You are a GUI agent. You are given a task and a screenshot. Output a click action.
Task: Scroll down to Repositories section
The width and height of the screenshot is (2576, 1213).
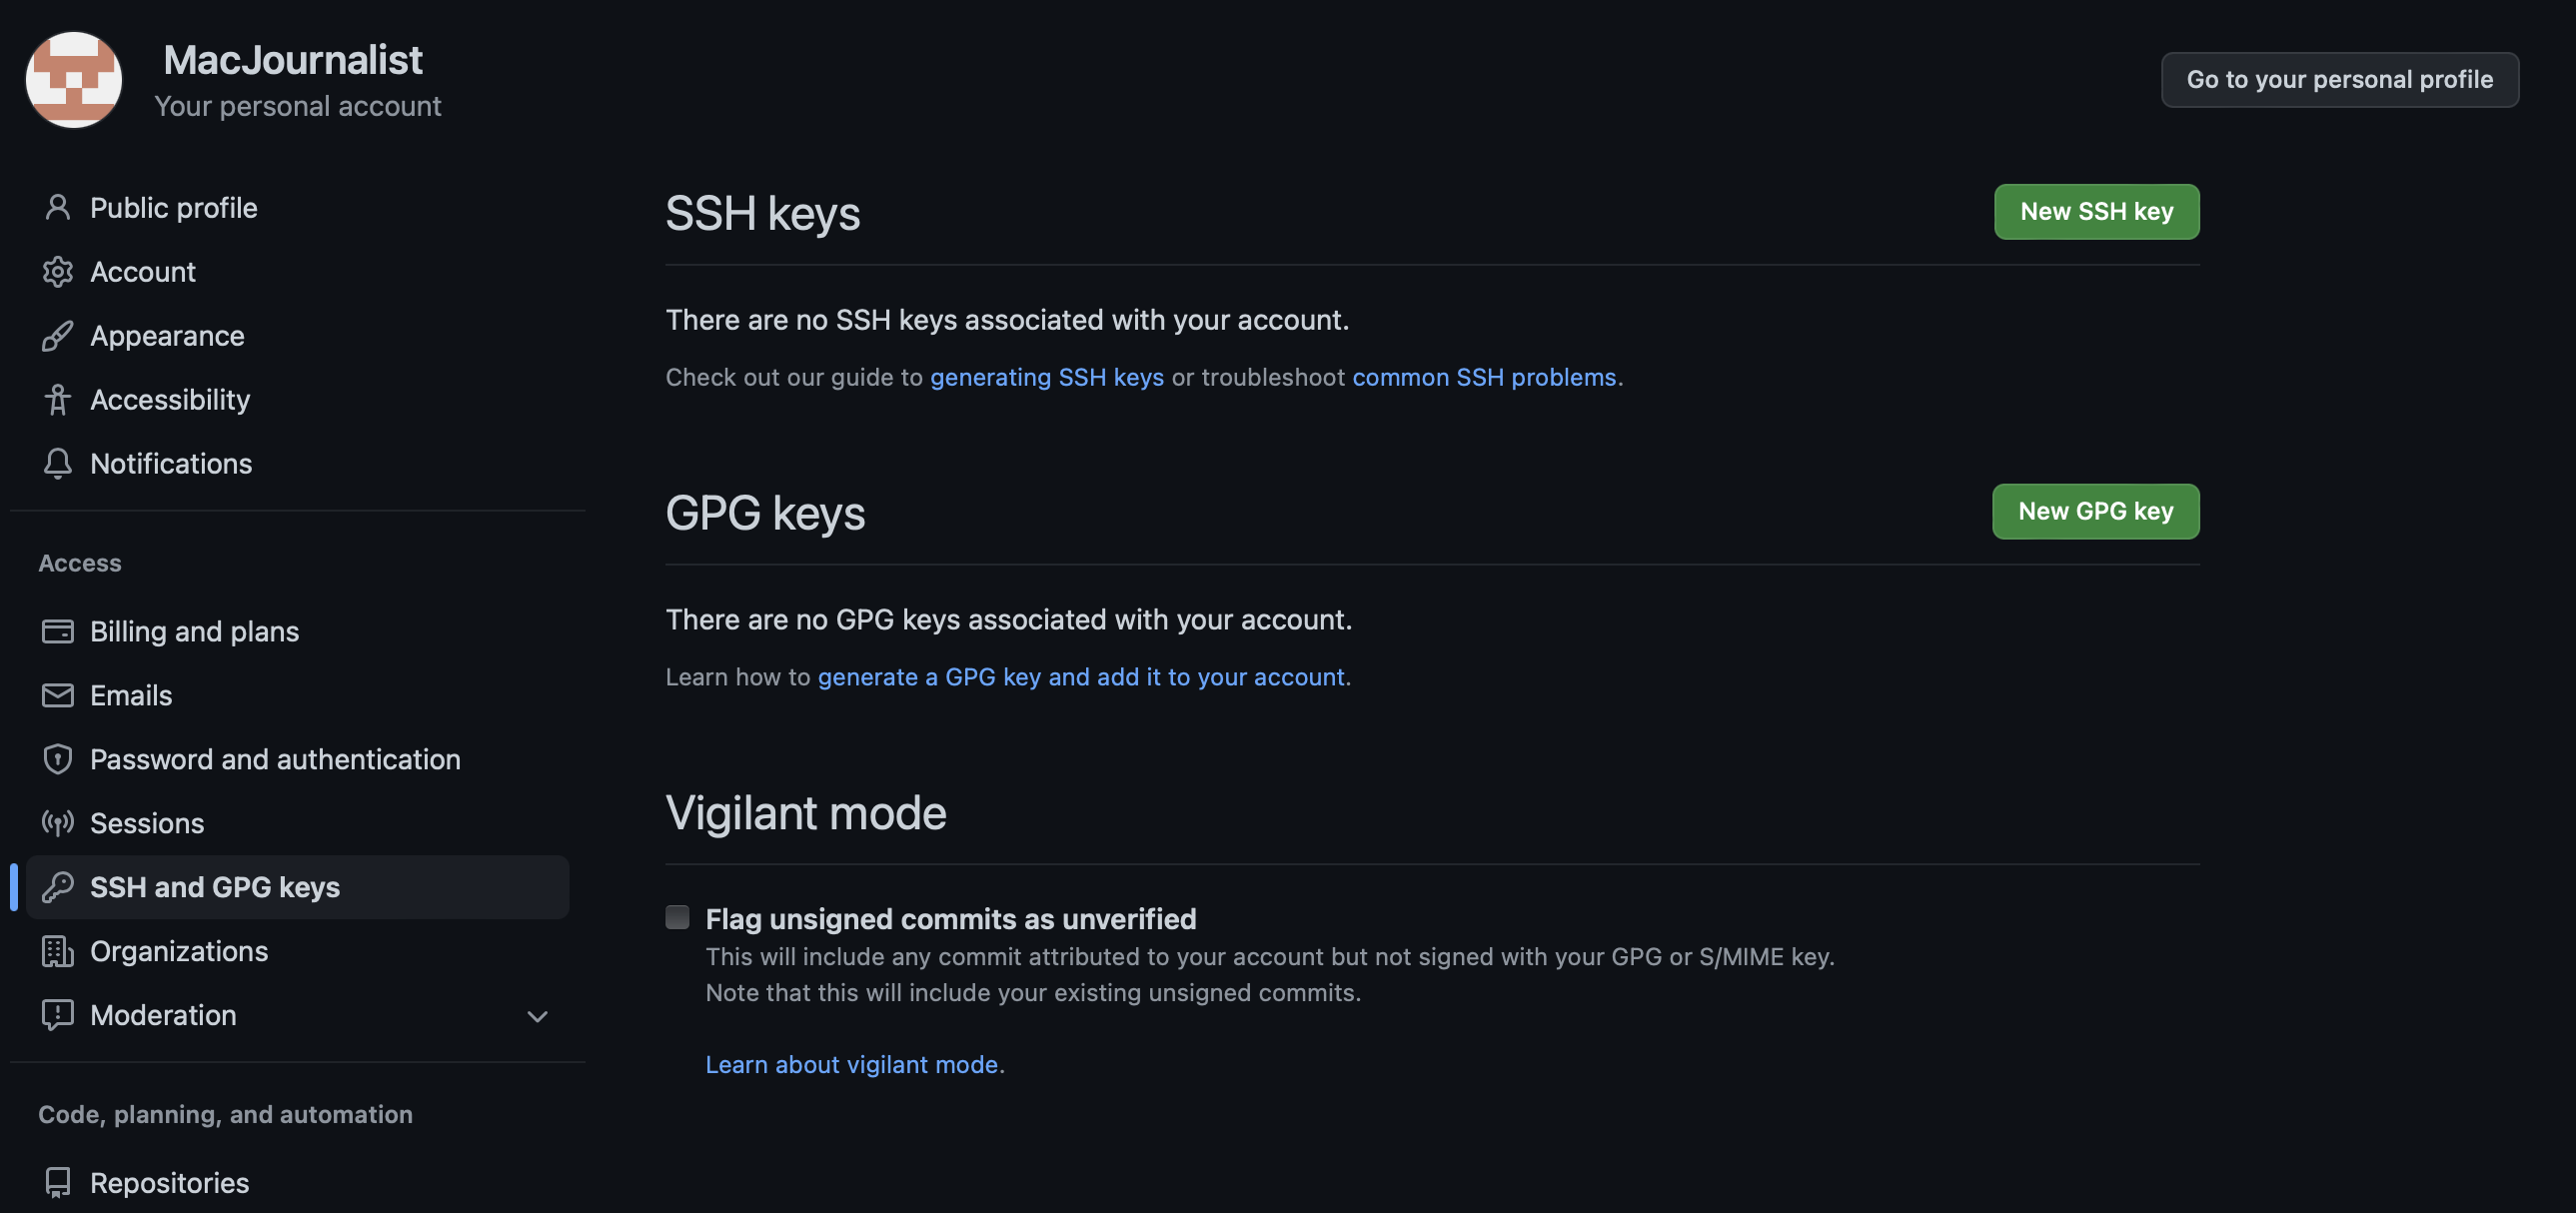click(169, 1182)
